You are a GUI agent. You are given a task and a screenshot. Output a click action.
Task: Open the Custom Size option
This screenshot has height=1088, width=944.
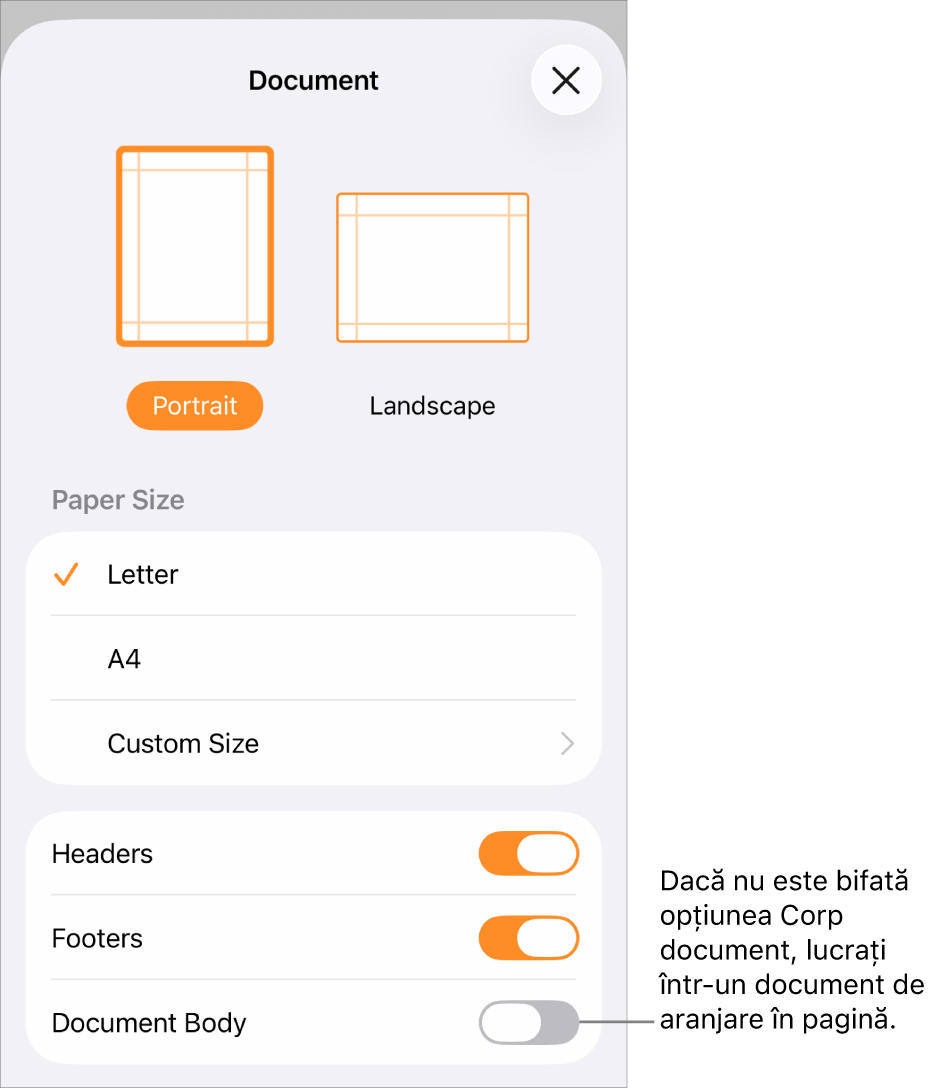pos(314,743)
